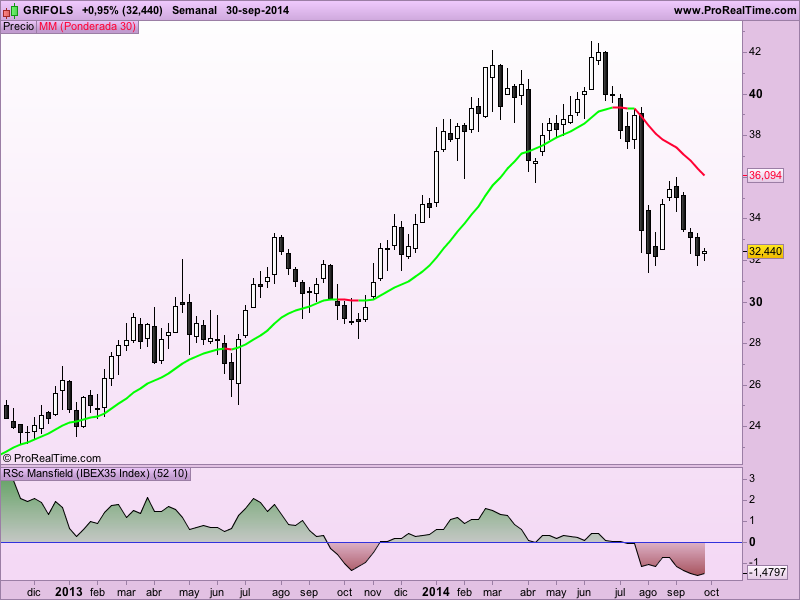Click the 24 price axis label

tap(755, 426)
